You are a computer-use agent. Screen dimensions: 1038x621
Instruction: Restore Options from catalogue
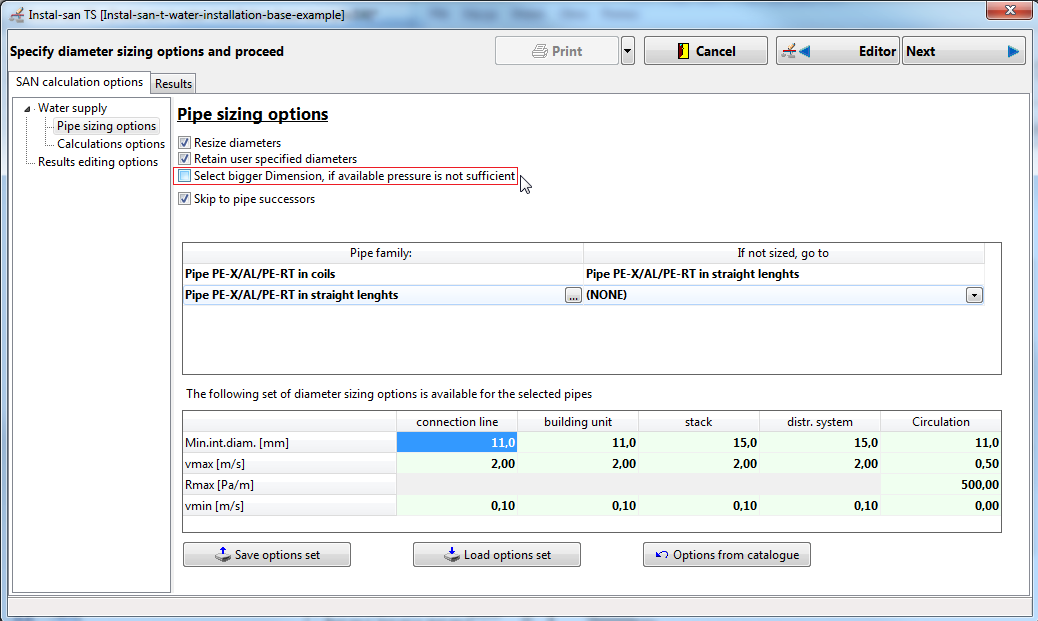(x=727, y=555)
